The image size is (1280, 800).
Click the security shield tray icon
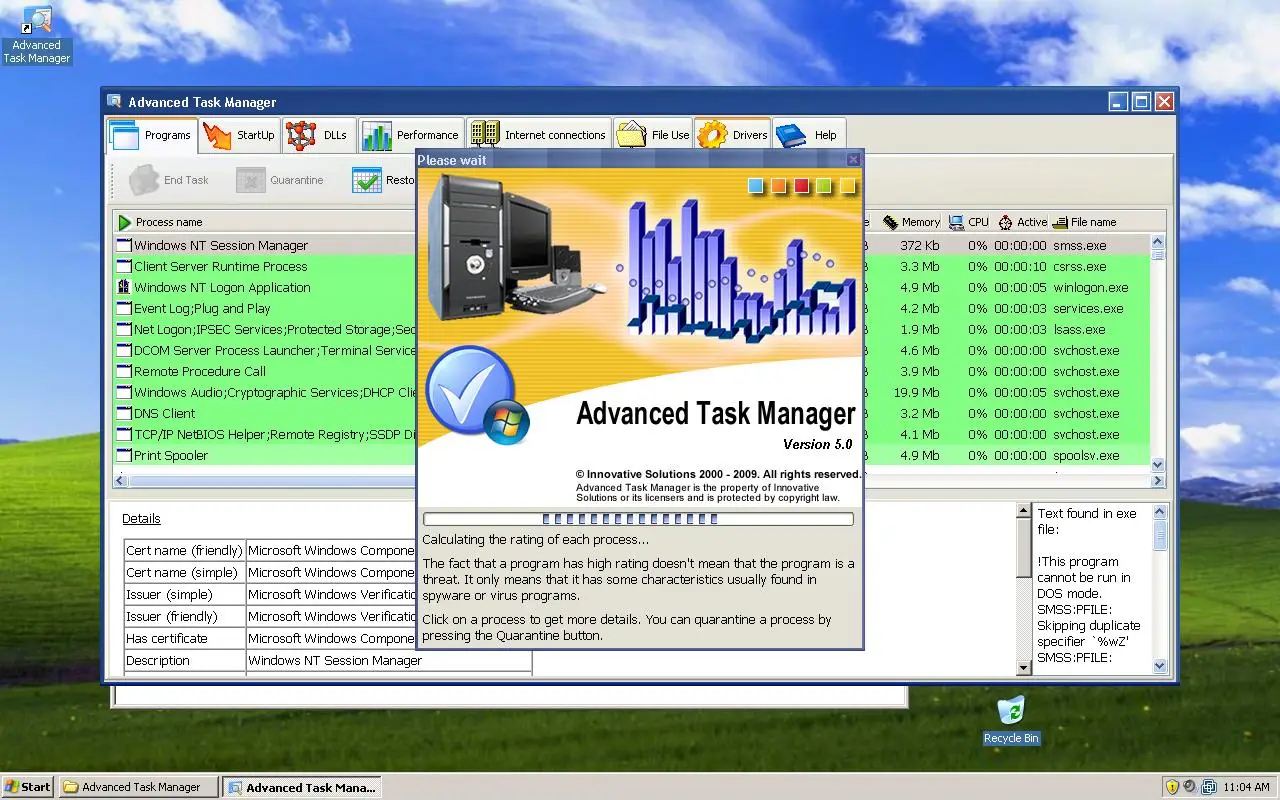click(x=1172, y=787)
